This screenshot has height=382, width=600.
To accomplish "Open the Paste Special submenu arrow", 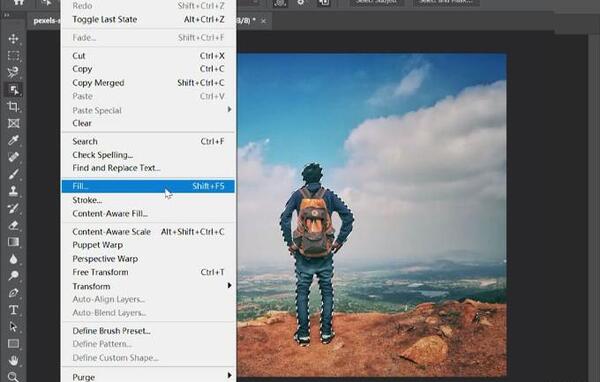I will tap(229, 109).
